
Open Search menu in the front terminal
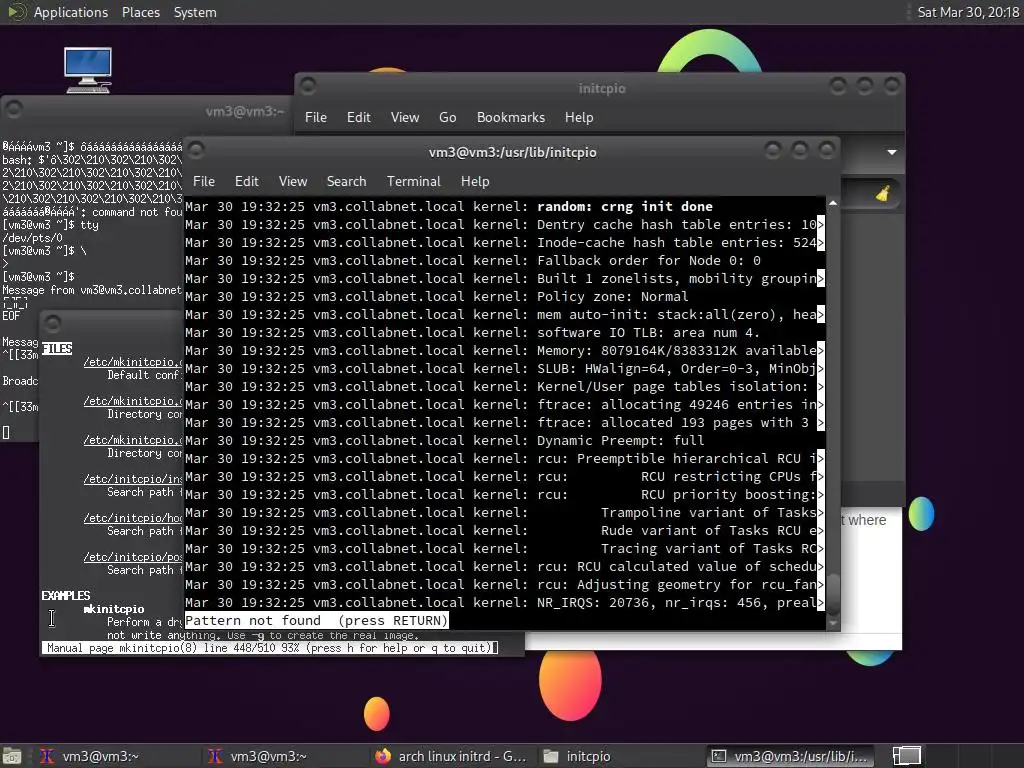(346, 182)
